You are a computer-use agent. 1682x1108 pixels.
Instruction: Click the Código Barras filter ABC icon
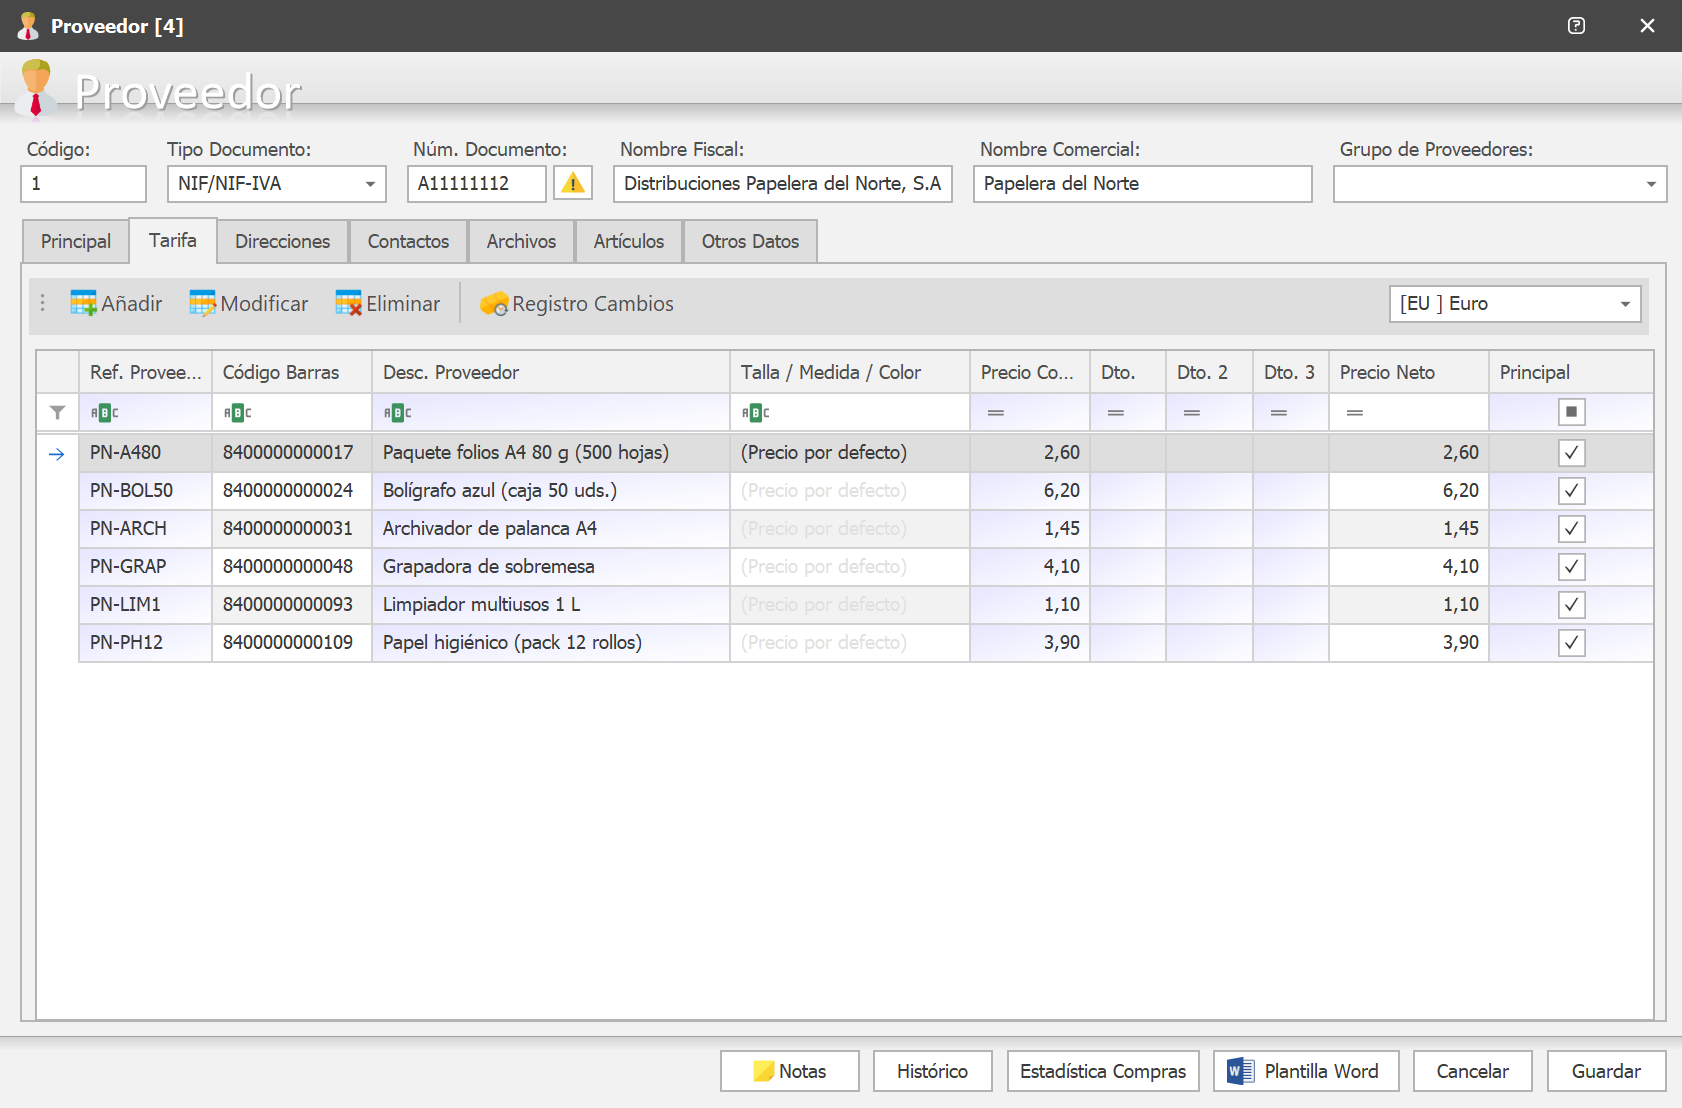[237, 412]
